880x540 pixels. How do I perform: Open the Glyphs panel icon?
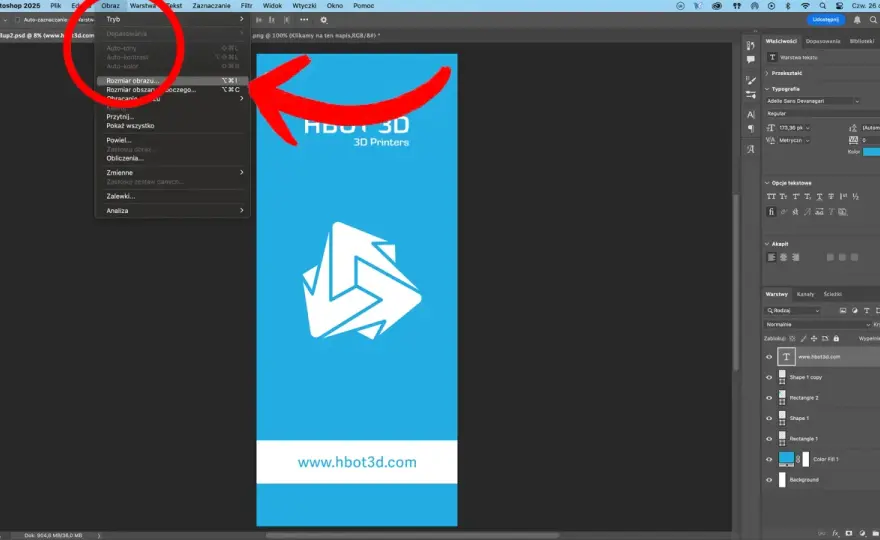(751, 149)
